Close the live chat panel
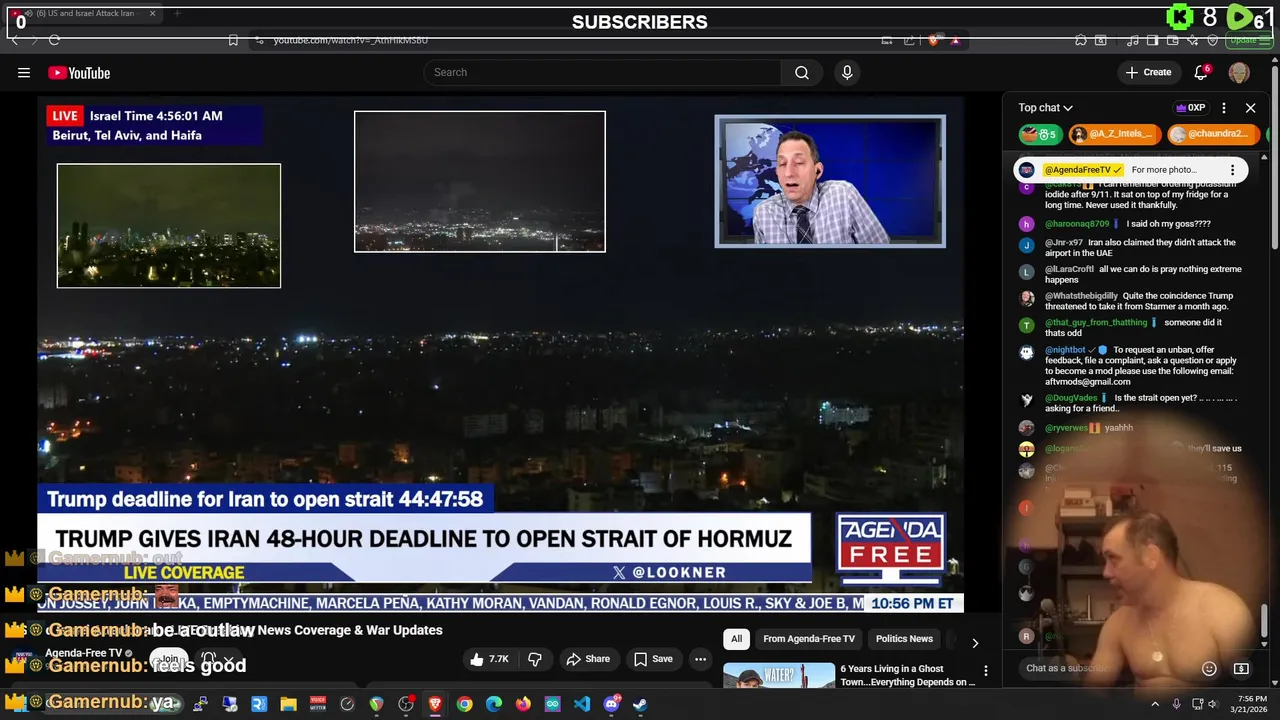 click(x=1250, y=108)
